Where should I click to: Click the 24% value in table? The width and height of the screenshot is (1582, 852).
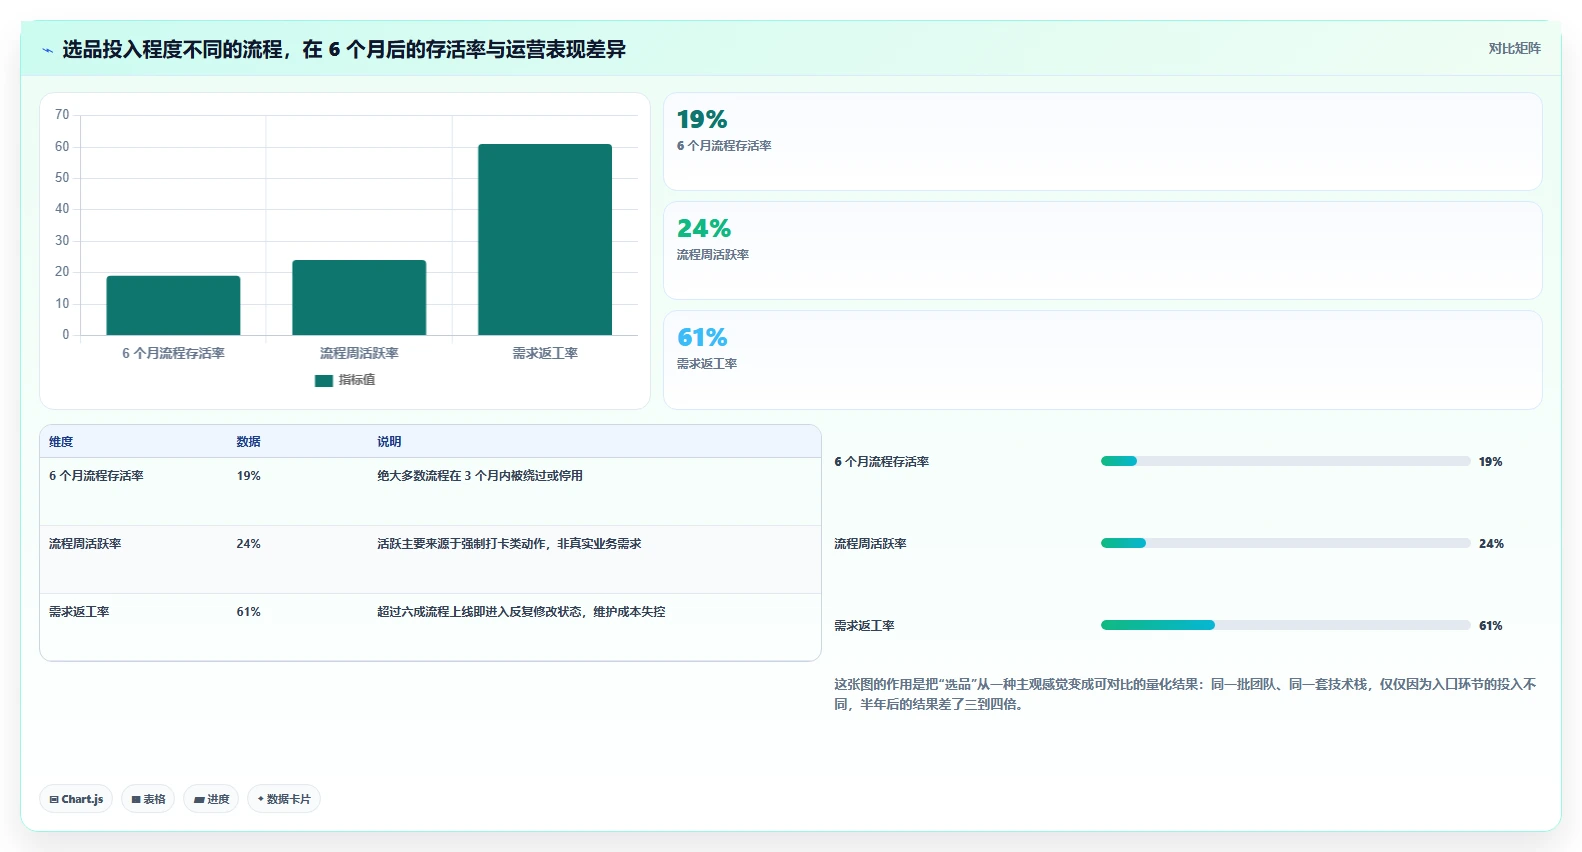[x=248, y=544]
